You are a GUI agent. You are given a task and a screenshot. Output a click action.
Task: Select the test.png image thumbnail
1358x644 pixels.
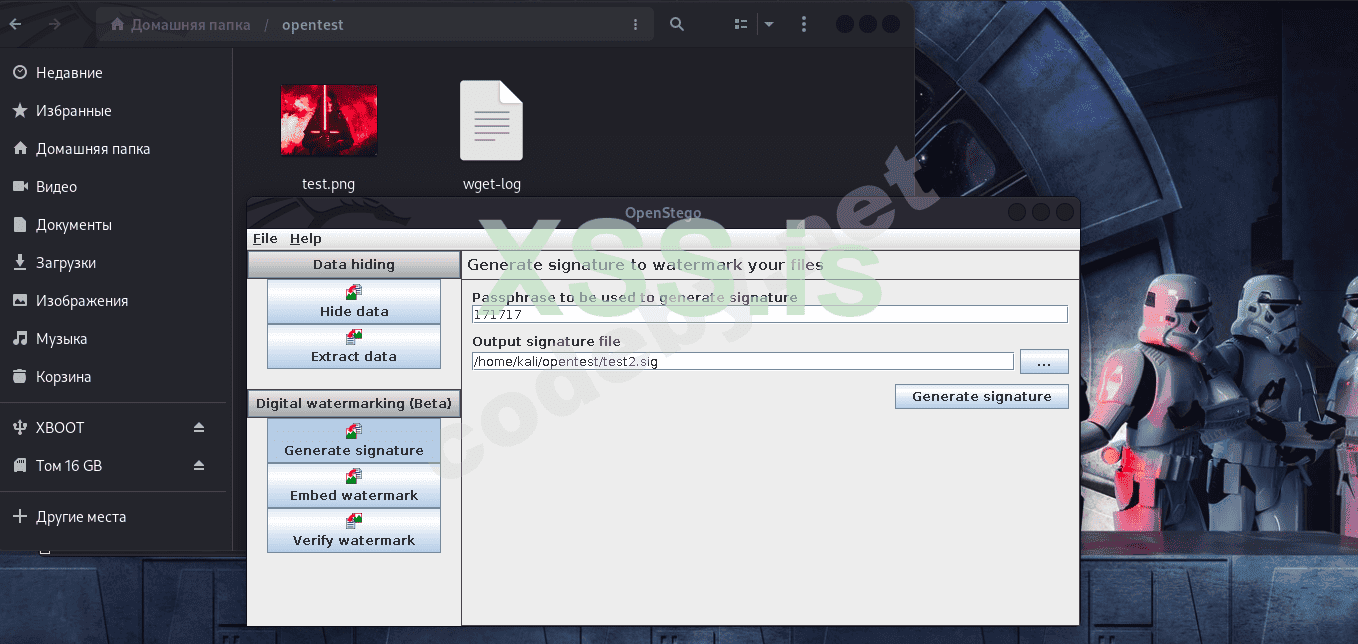329,120
